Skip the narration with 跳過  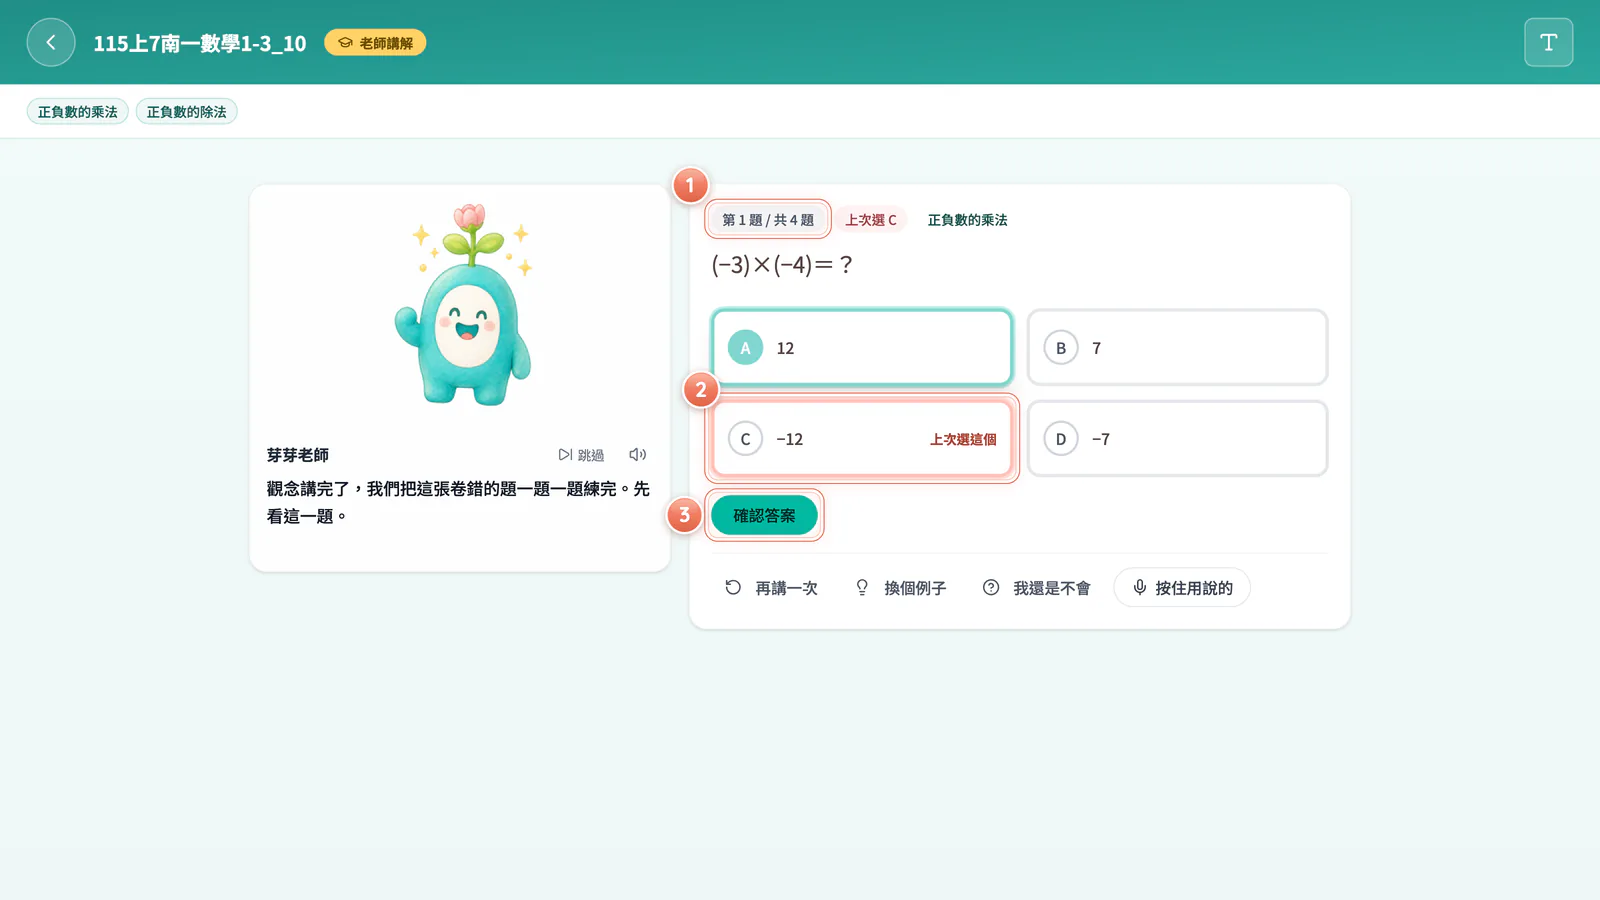[581, 455]
